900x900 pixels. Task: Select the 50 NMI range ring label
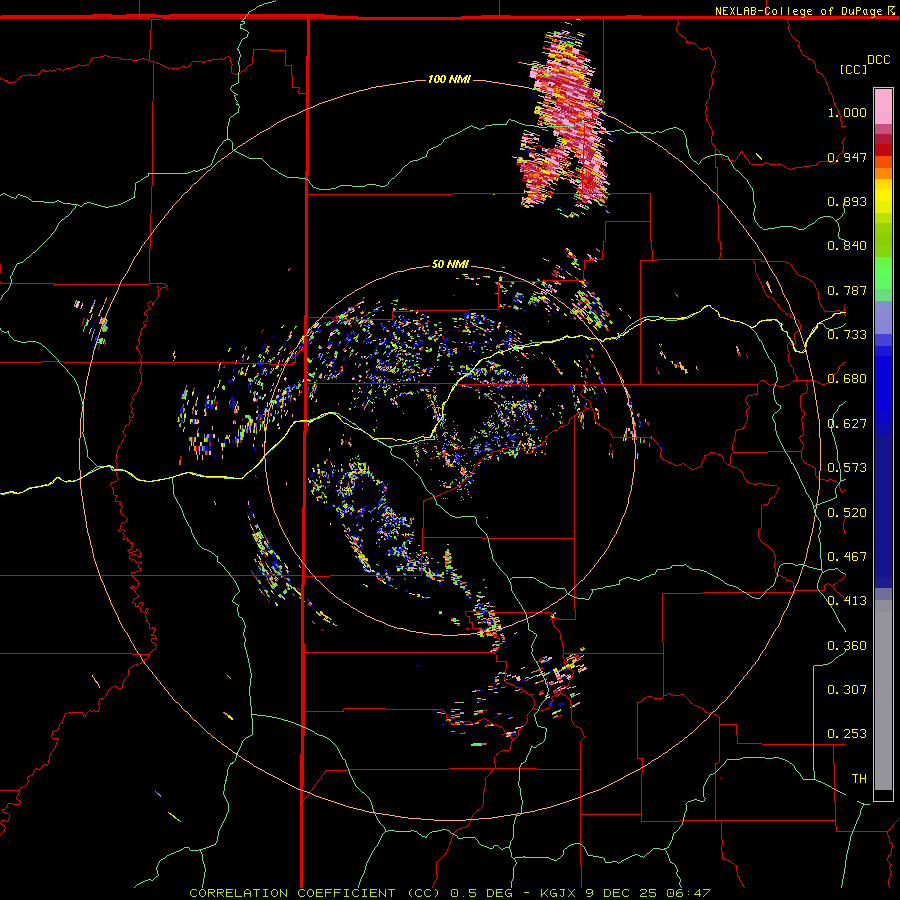pos(450,264)
